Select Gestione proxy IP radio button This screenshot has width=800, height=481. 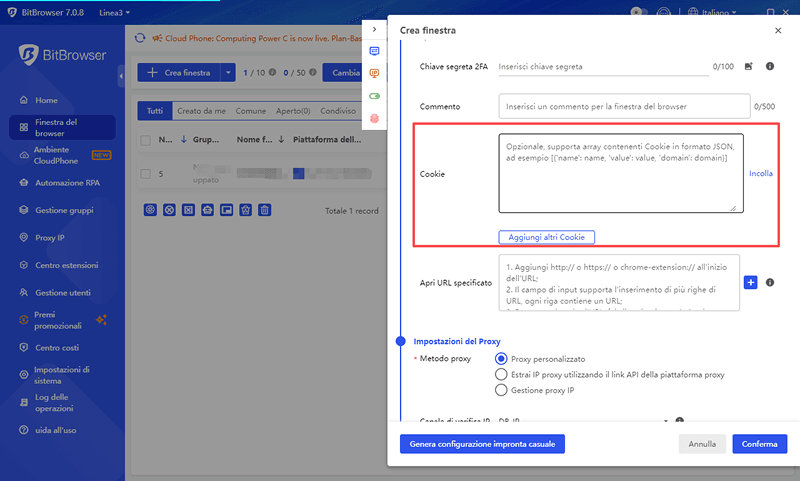501,390
